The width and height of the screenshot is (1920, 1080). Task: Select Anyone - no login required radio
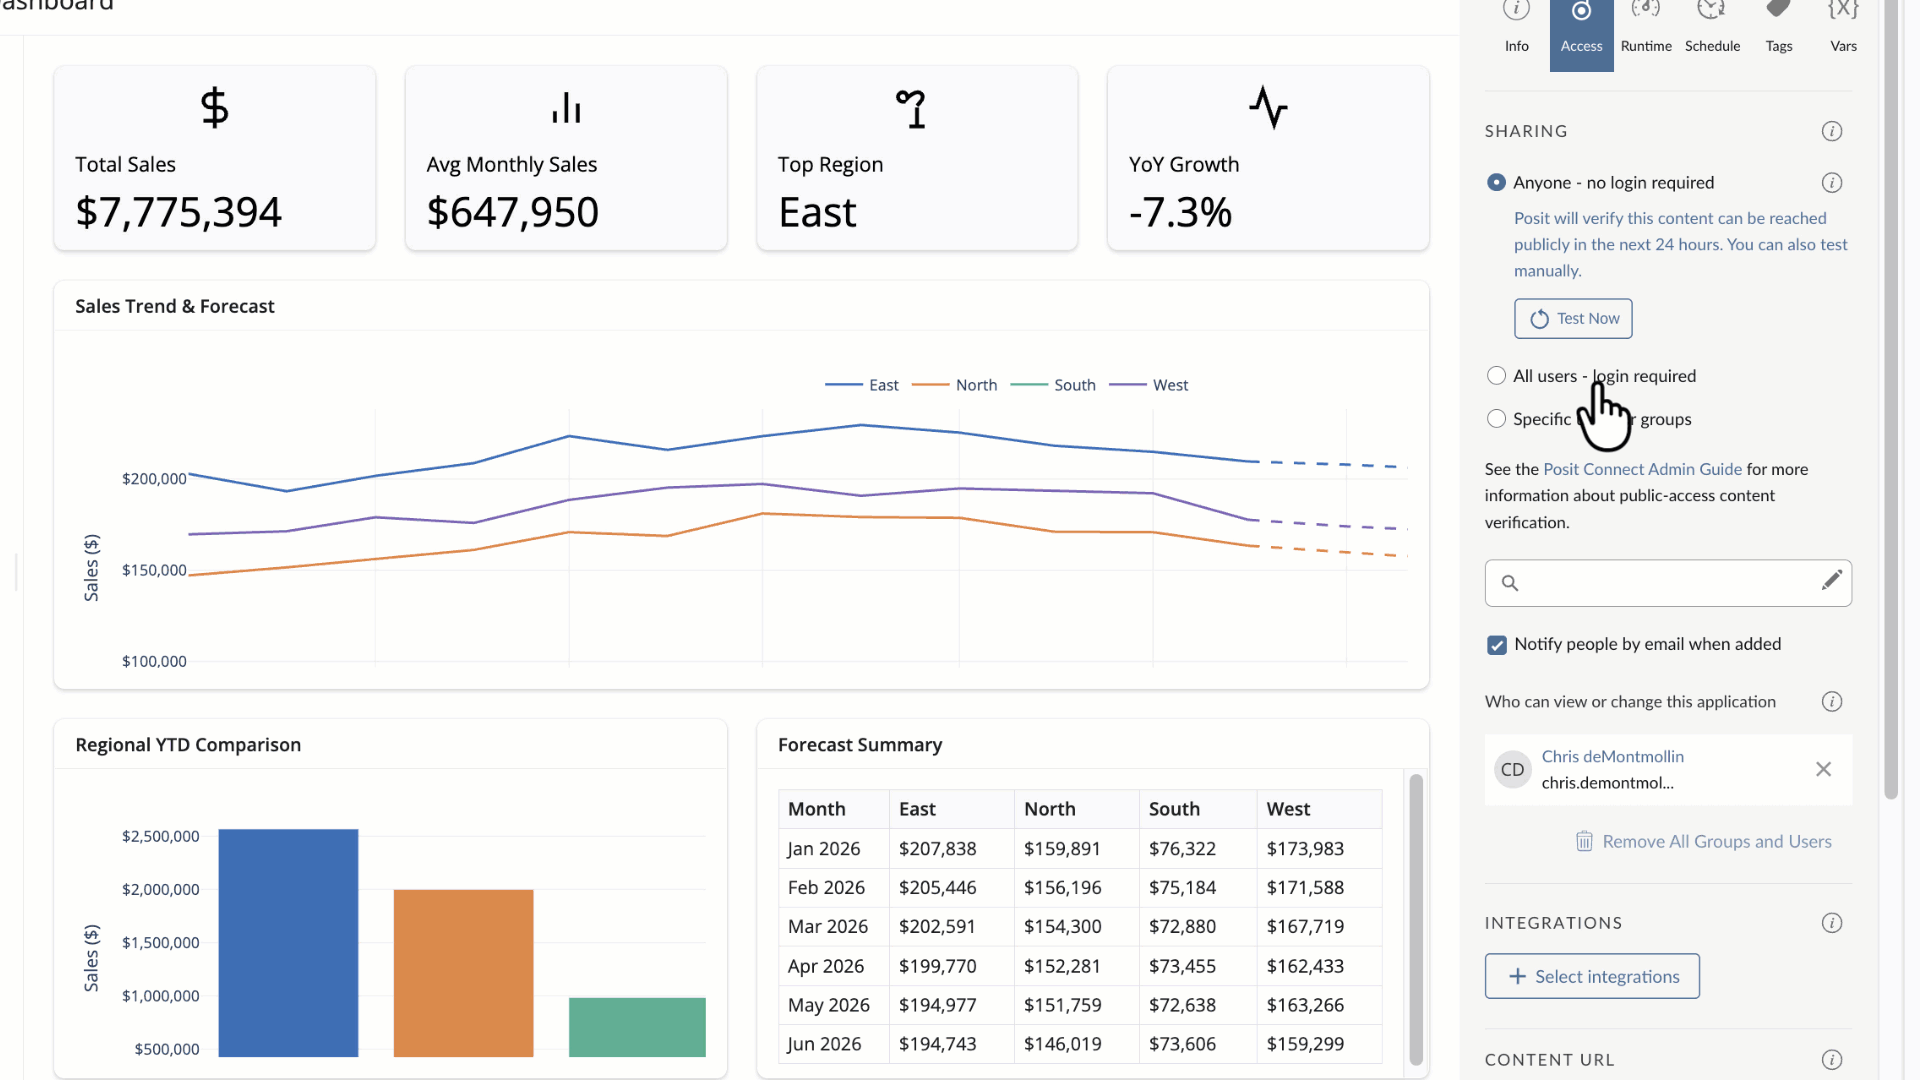tap(1496, 182)
